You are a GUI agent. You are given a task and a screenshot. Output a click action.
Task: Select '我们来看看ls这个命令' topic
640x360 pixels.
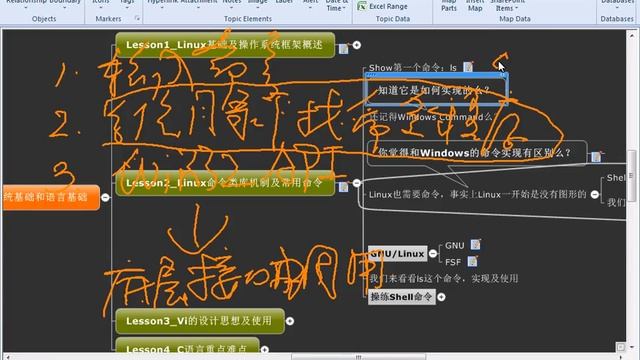coord(444,279)
